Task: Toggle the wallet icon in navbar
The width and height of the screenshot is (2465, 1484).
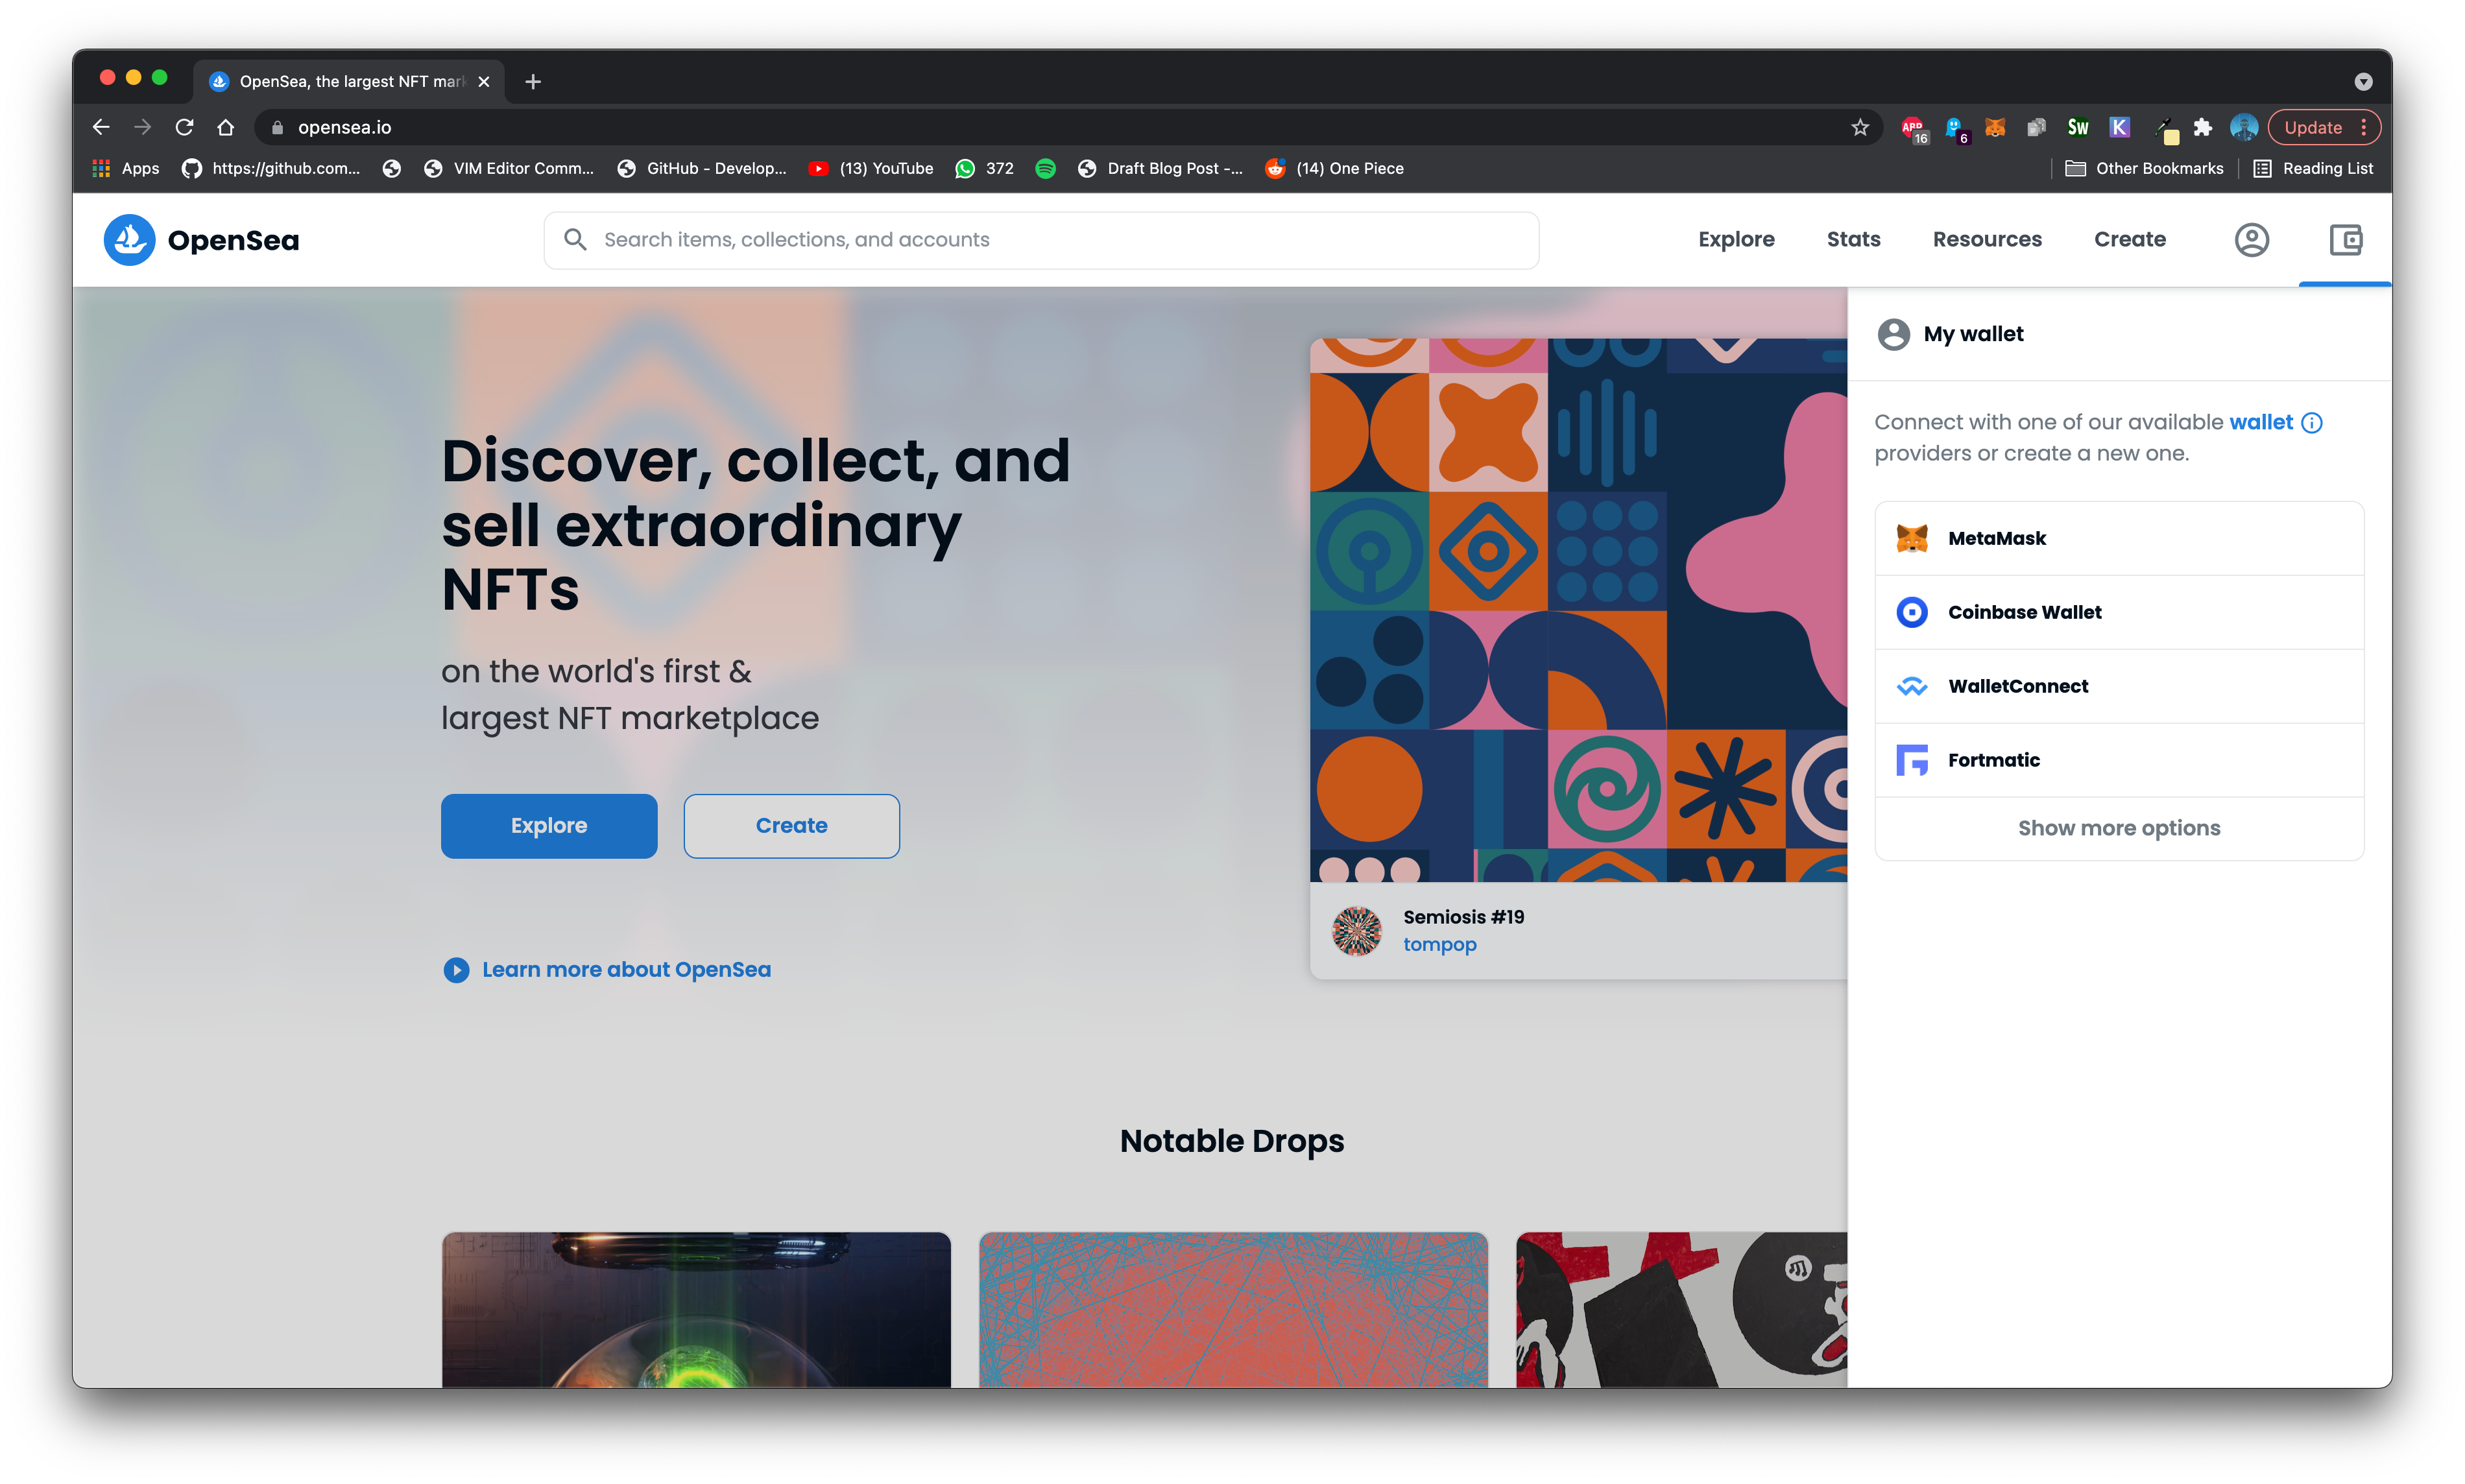Action: (2345, 240)
